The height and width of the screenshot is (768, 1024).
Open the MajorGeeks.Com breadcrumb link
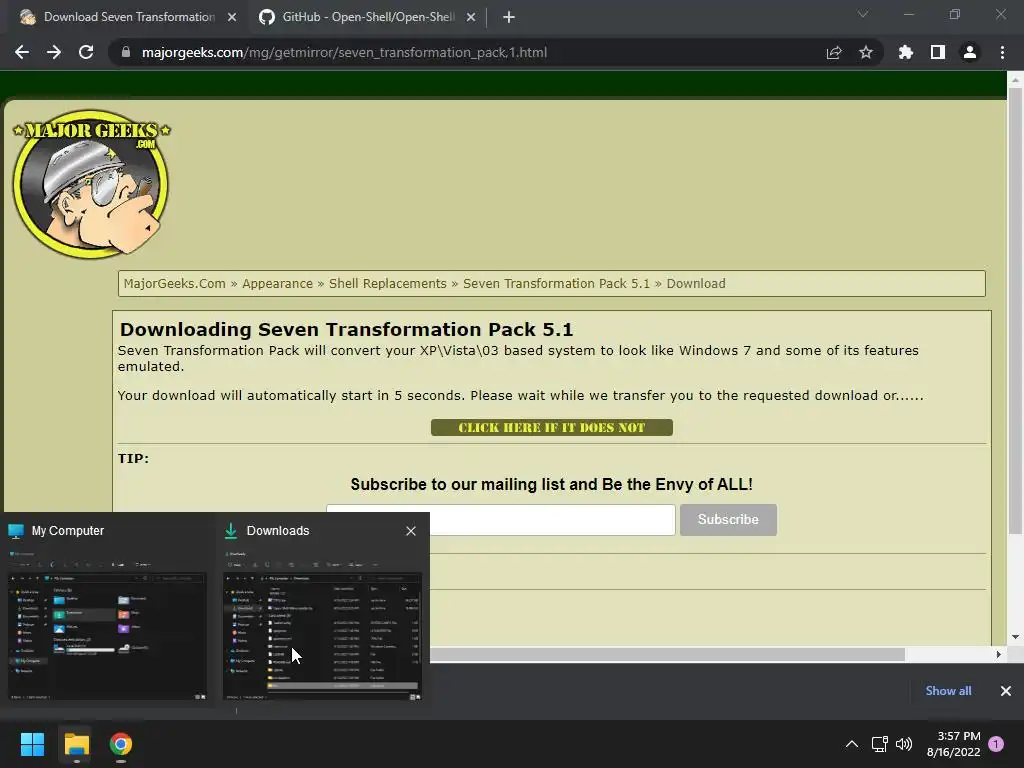174,283
